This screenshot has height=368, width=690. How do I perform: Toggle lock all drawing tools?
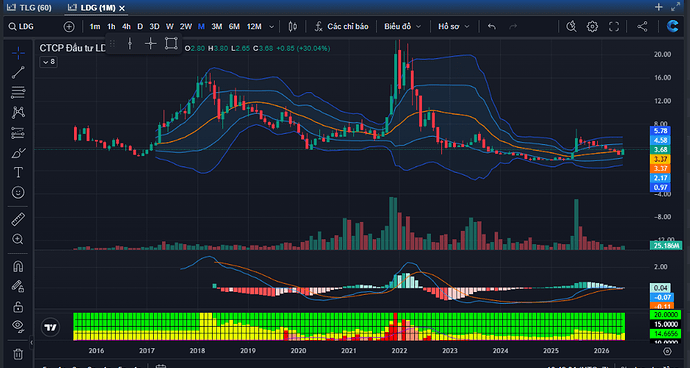(x=18, y=306)
